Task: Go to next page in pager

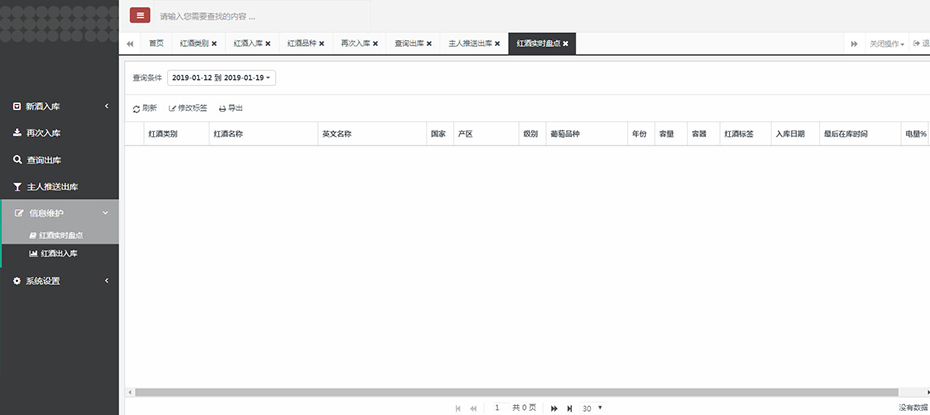Action: (554, 408)
